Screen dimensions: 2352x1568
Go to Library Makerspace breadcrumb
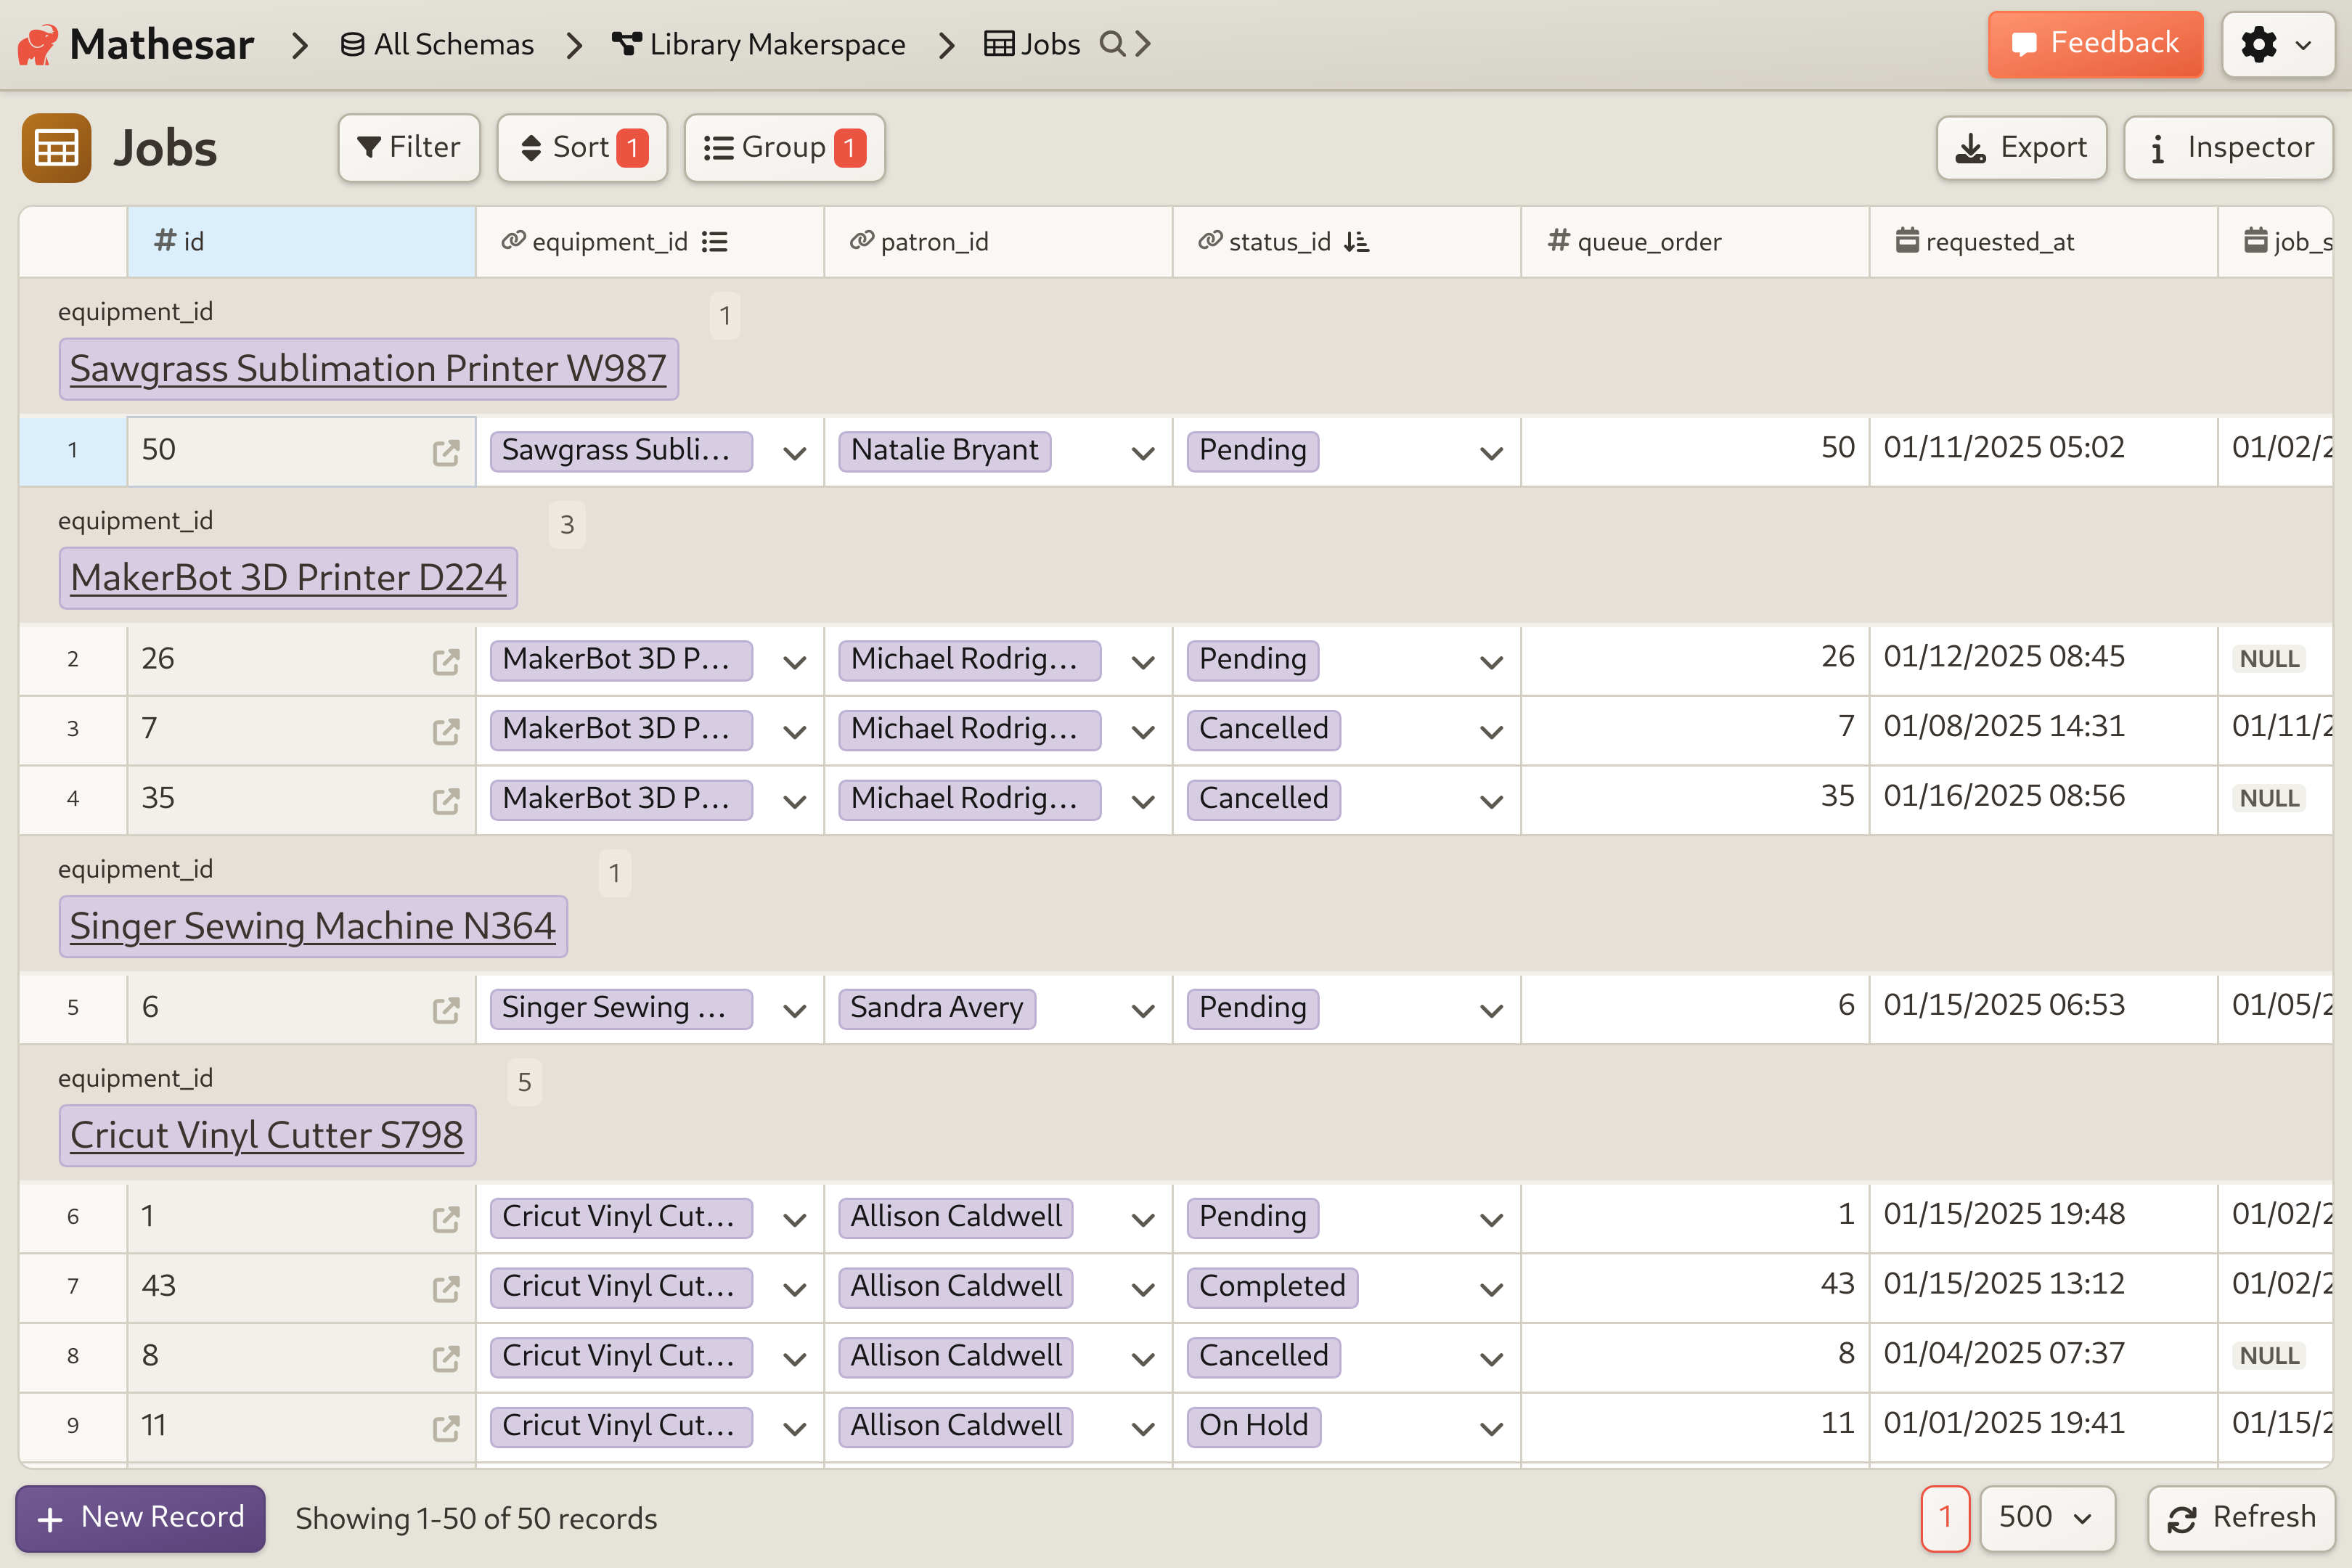point(758,45)
